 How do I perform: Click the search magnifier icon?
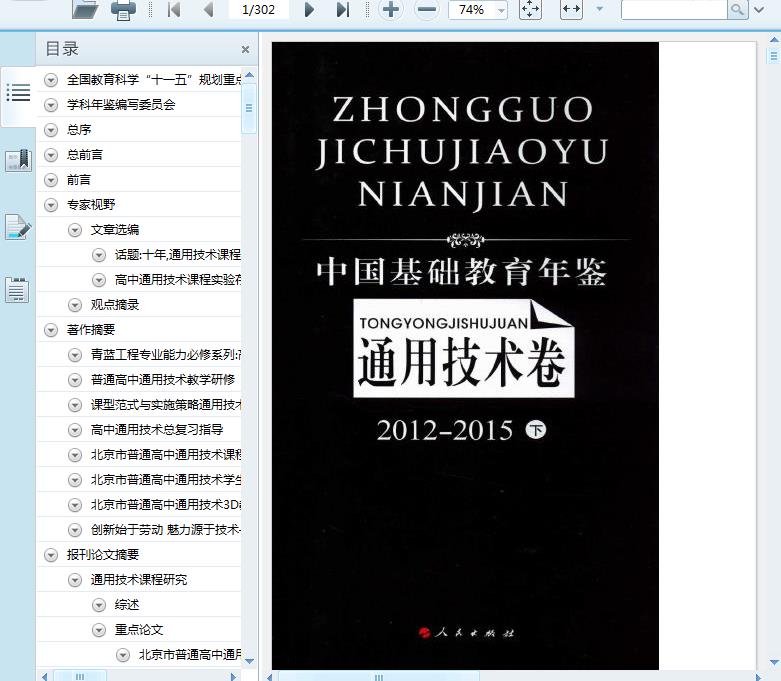(738, 9)
